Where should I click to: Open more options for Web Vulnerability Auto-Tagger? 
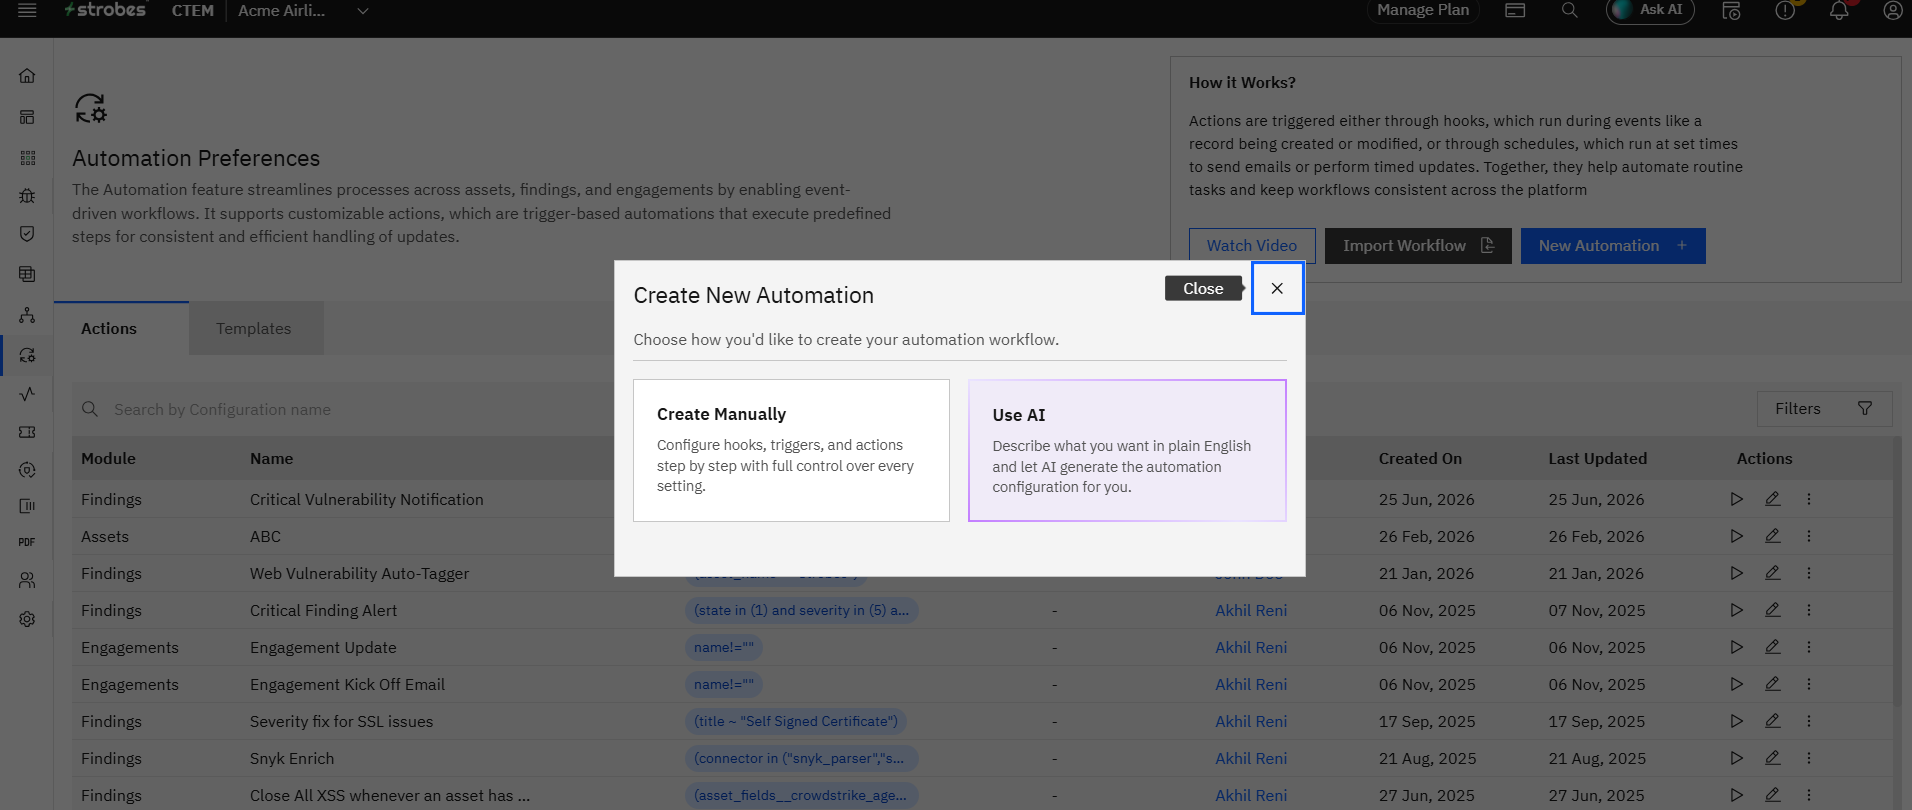(x=1809, y=573)
